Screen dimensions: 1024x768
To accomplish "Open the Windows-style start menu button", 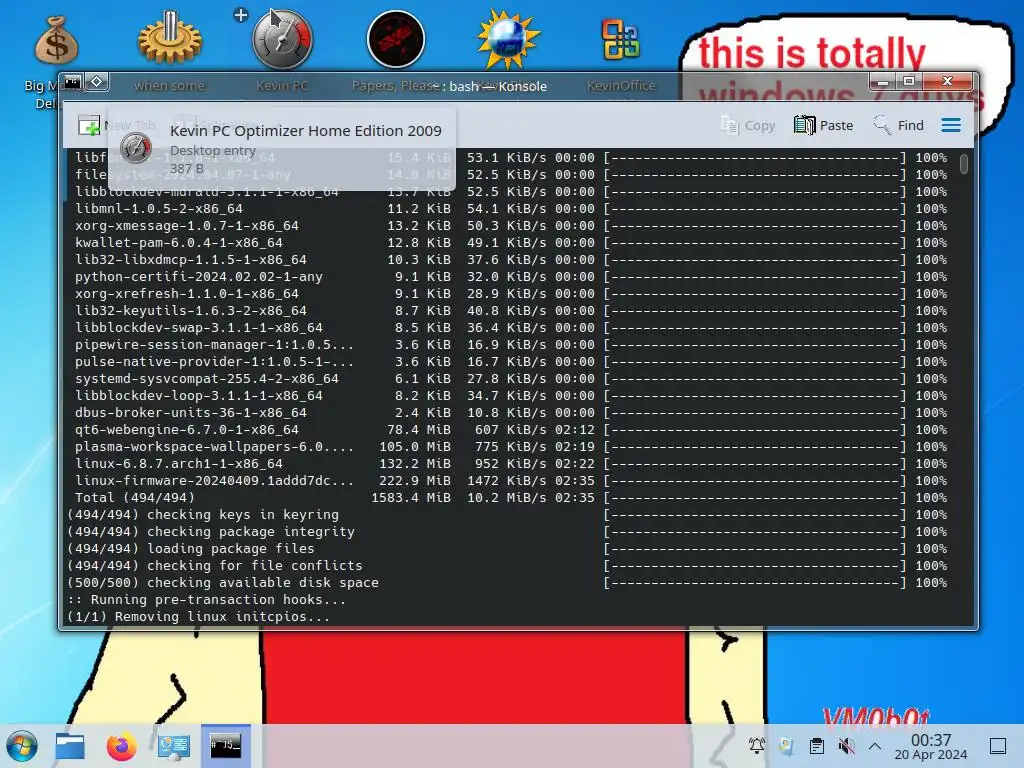I will 22,746.
